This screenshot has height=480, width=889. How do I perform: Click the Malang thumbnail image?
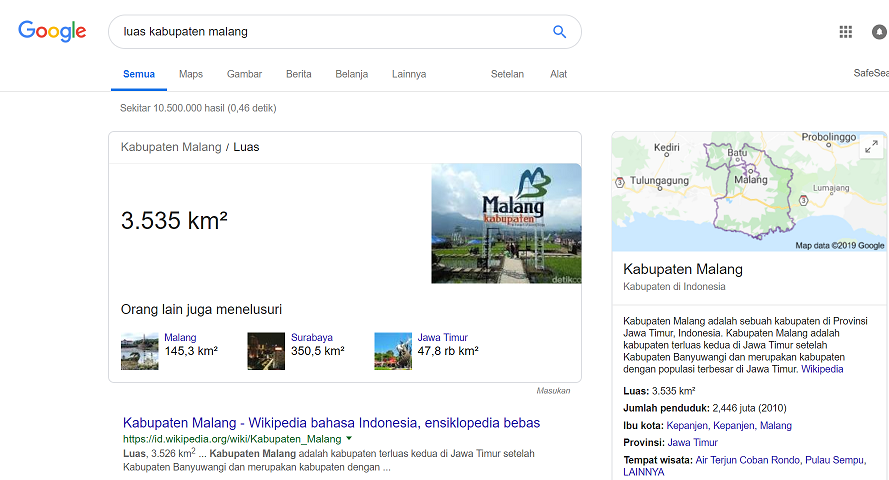click(139, 351)
